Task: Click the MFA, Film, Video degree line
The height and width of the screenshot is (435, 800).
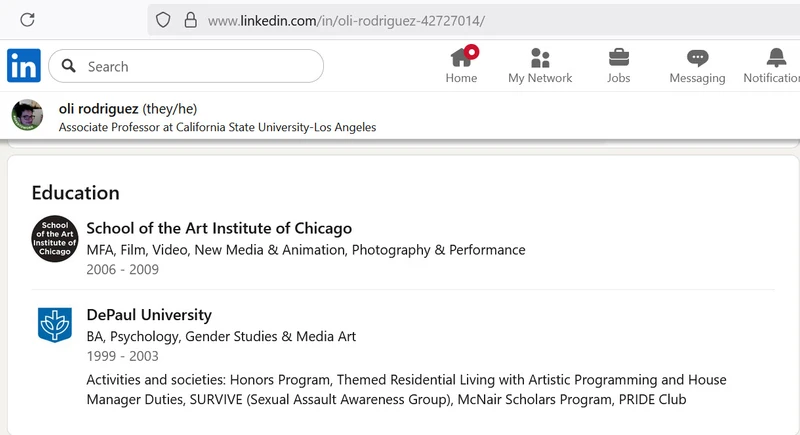Action: [306, 250]
